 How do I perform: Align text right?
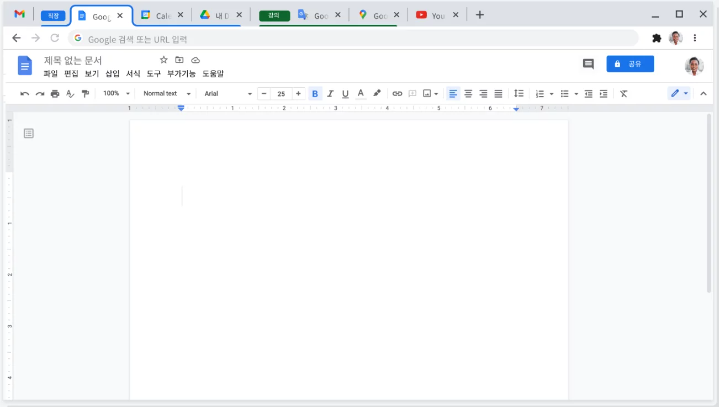[483, 94]
